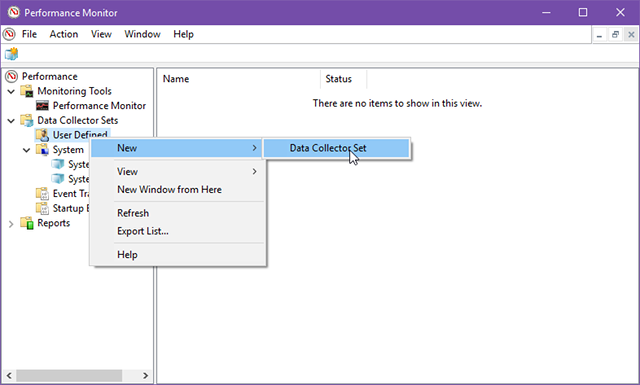Select User Defined tree item
Screen dimensions: 640x385
pos(80,135)
